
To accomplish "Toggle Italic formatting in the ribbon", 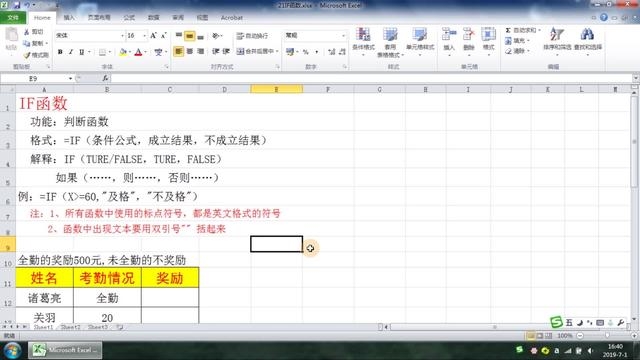I will point(71,52).
